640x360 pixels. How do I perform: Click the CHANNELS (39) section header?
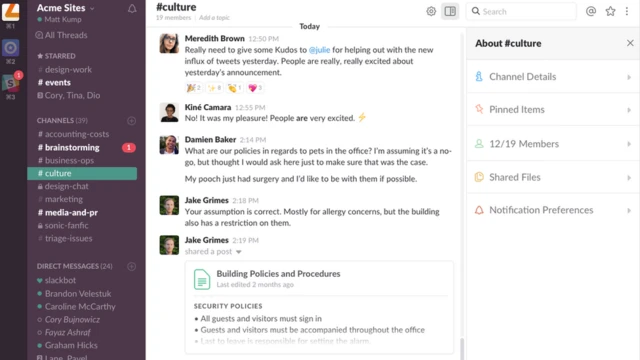point(62,120)
